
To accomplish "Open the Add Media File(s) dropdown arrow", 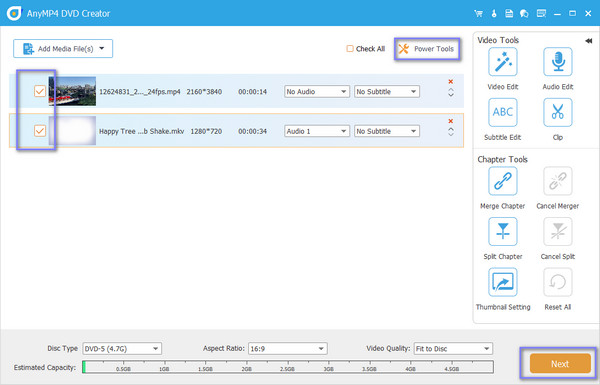I will (102, 49).
